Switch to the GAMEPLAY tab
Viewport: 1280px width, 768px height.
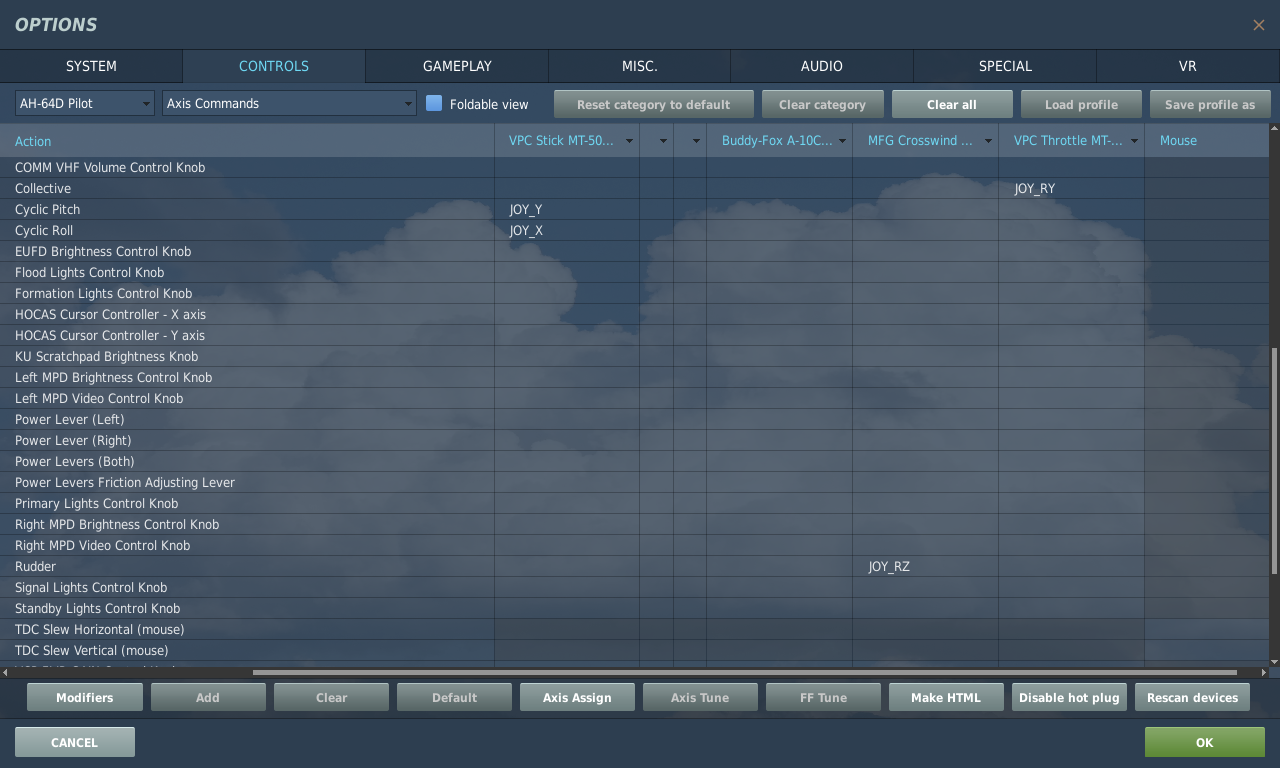(x=457, y=66)
